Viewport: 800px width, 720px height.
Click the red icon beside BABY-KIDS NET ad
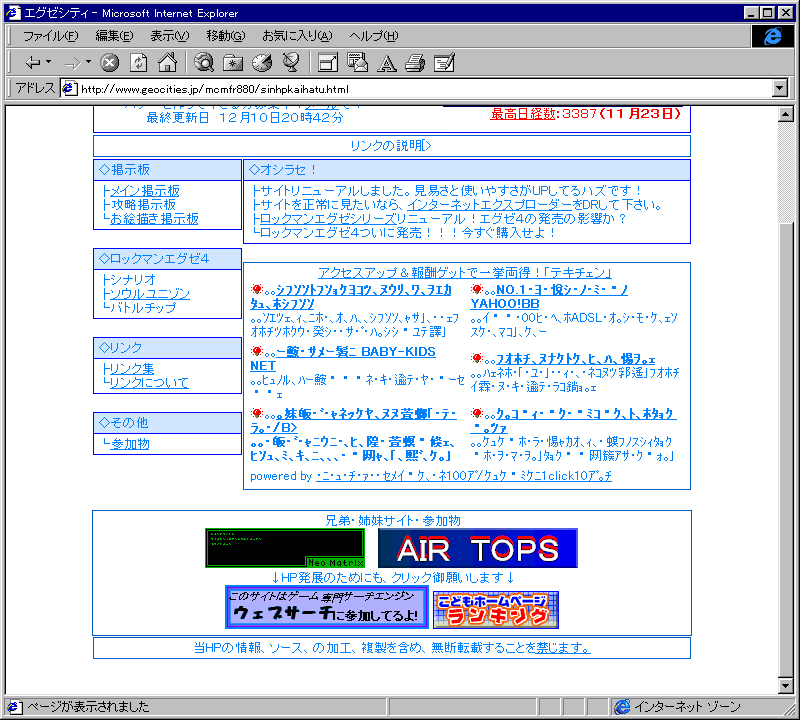257,351
